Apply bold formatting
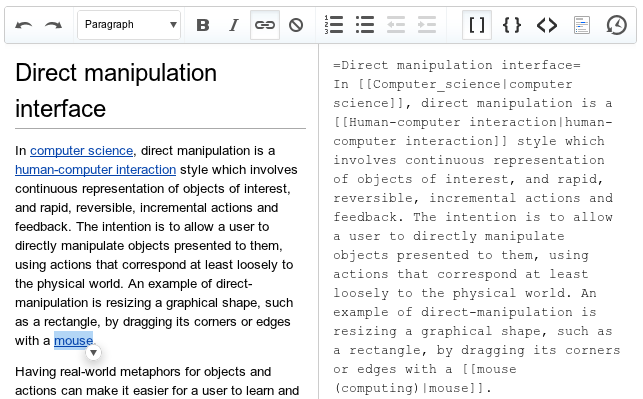The height and width of the screenshot is (399, 643). (203, 25)
